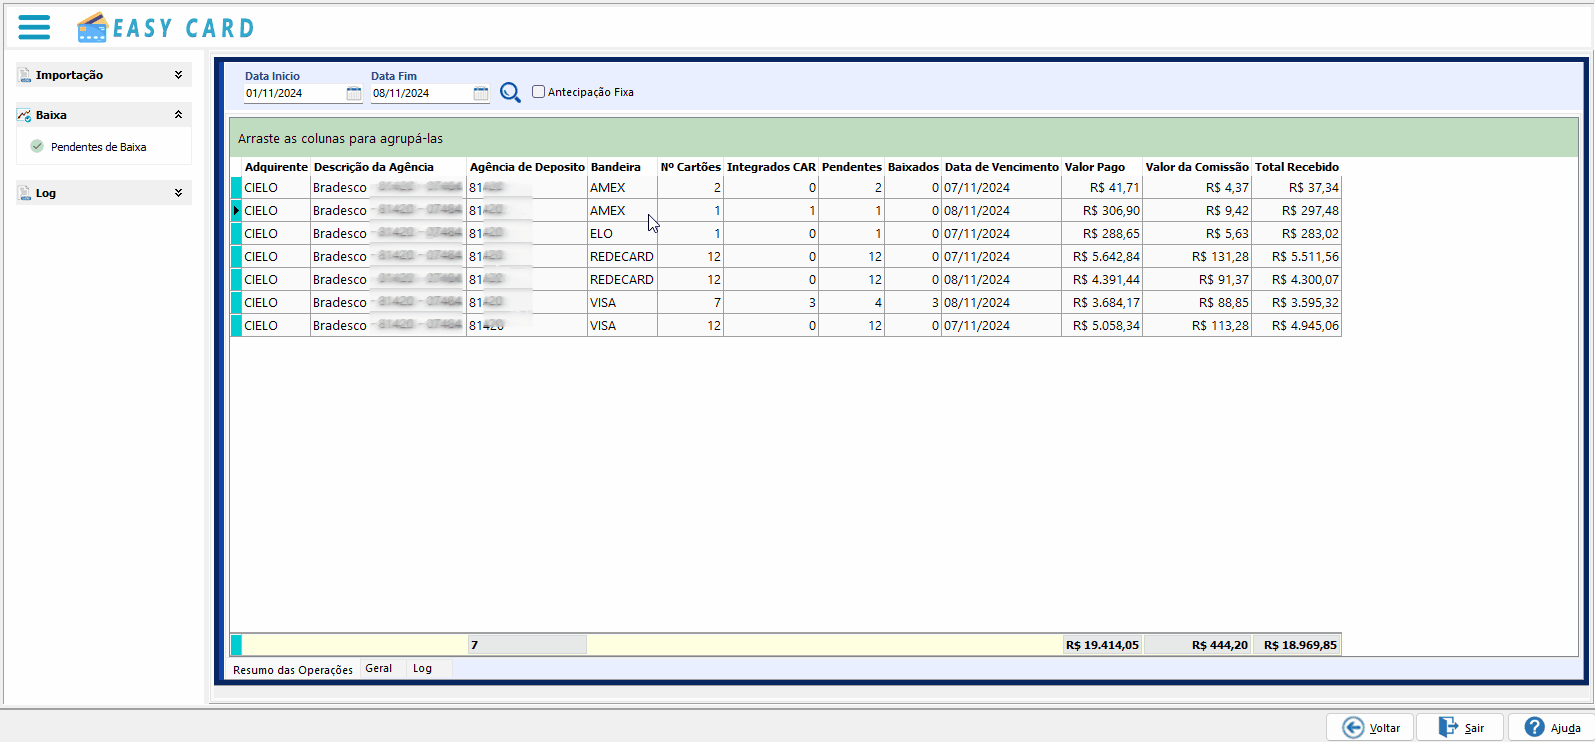Select the R$ 37,34 Total Recebido cell
The height and width of the screenshot is (742, 1595).
point(1296,188)
